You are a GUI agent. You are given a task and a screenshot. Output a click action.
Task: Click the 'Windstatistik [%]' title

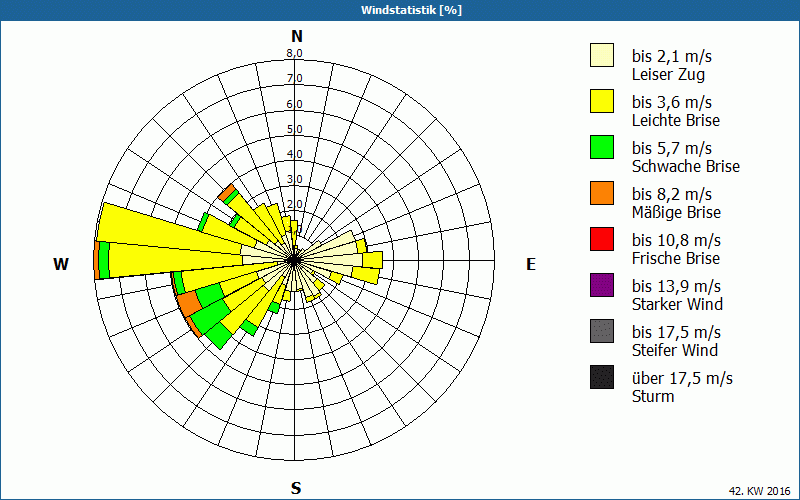[411, 10]
